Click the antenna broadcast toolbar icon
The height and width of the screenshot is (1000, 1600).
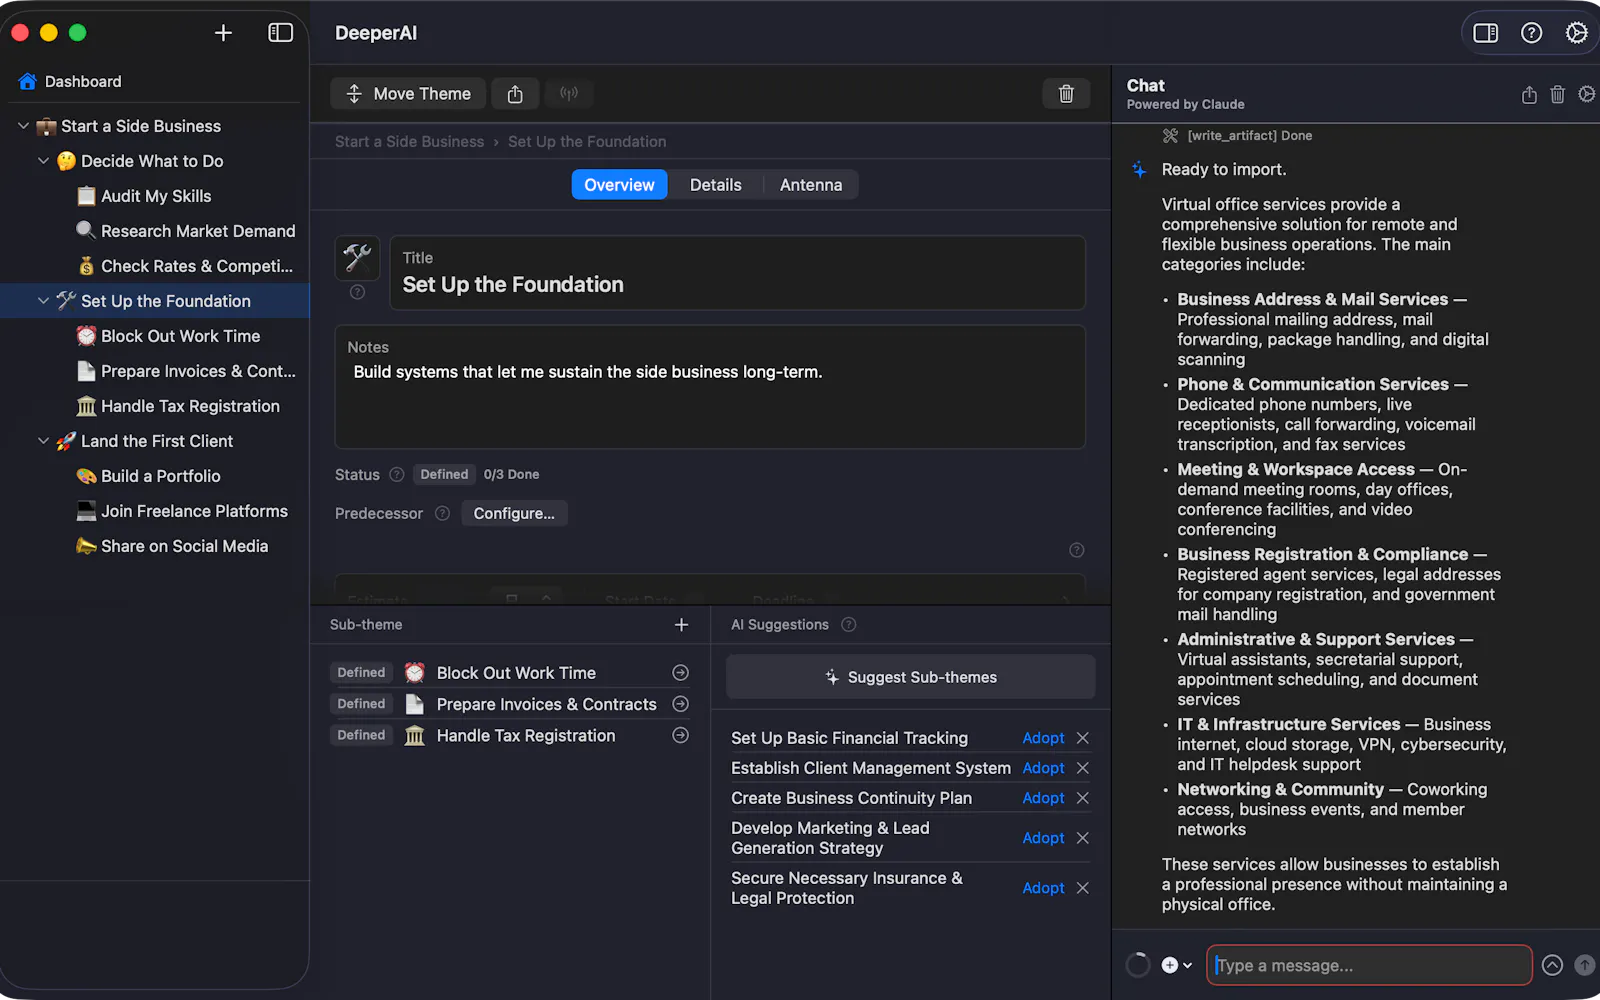569,94
